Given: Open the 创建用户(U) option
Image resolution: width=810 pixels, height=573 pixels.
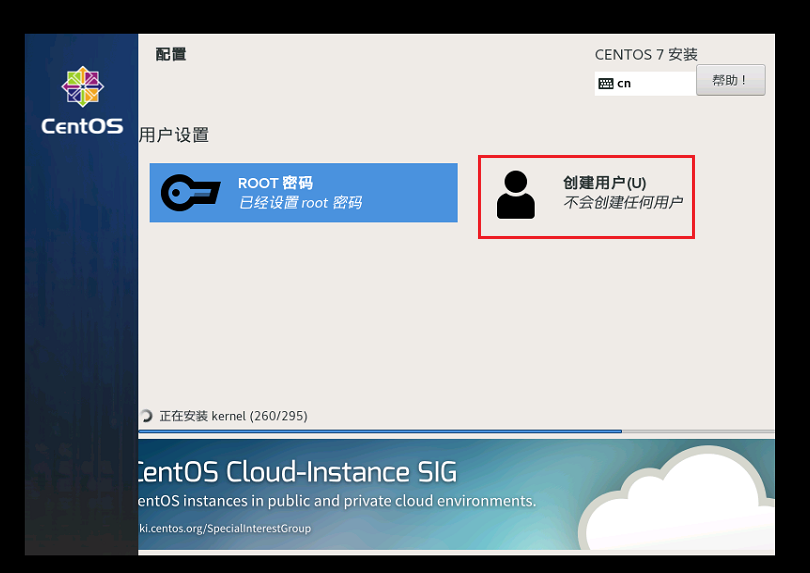Looking at the screenshot, I should tap(586, 197).
